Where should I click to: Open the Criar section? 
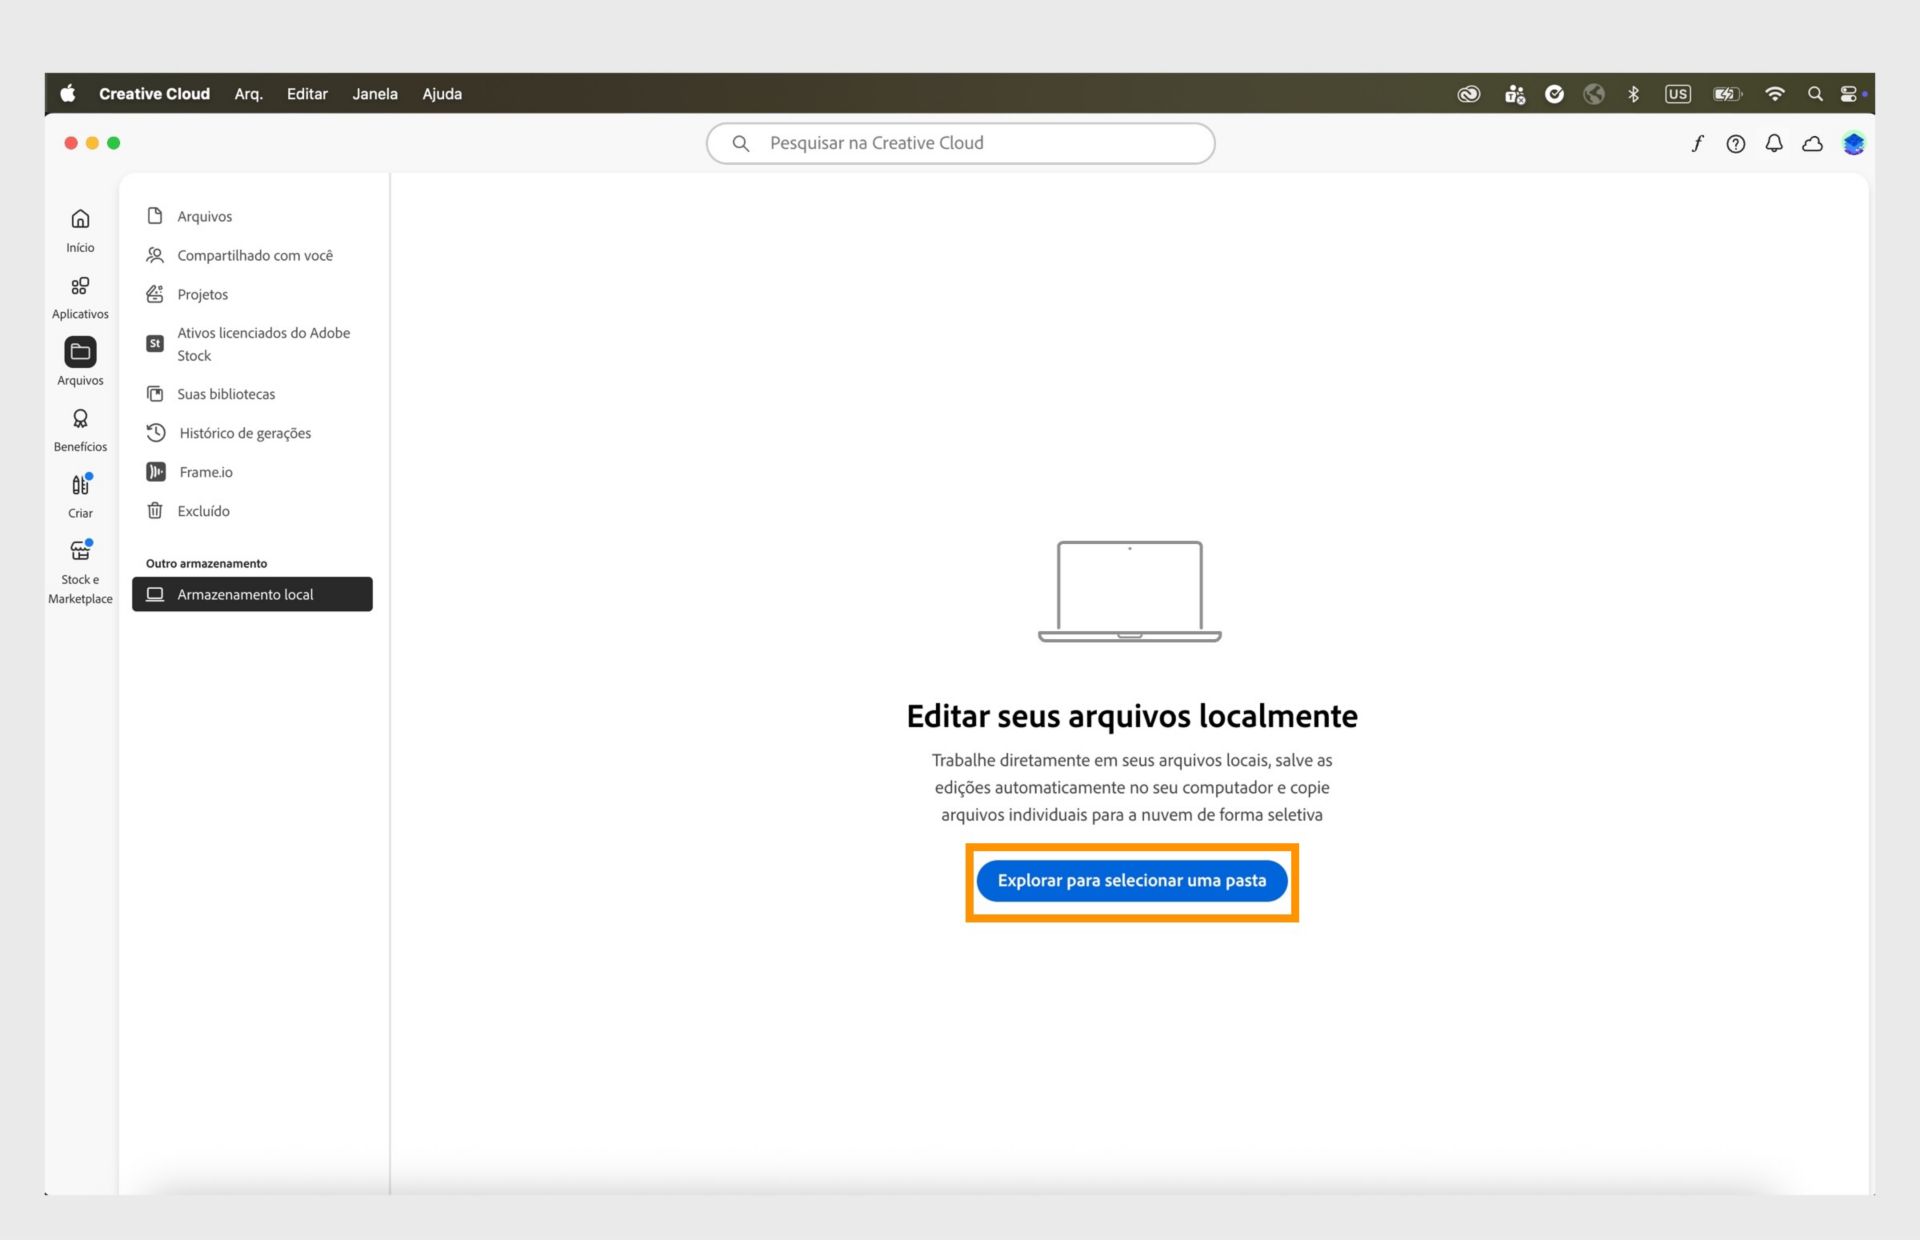click(x=80, y=496)
